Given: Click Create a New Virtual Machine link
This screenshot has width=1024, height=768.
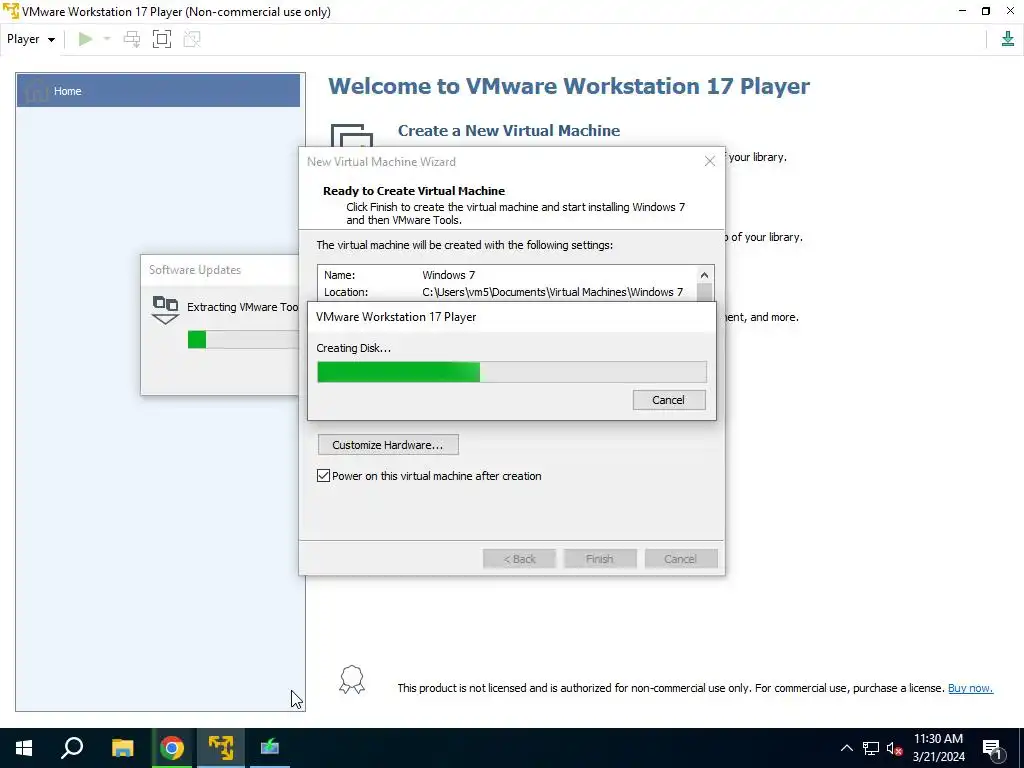Looking at the screenshot, I should (509, 131).
